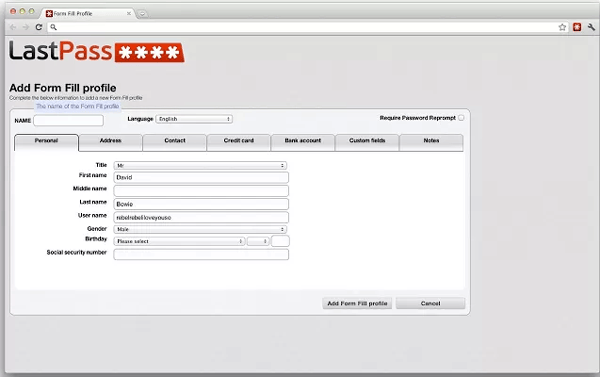600x377 pixels.
Task: Open the Gender dropdown
Action: [x=200, y=229]
